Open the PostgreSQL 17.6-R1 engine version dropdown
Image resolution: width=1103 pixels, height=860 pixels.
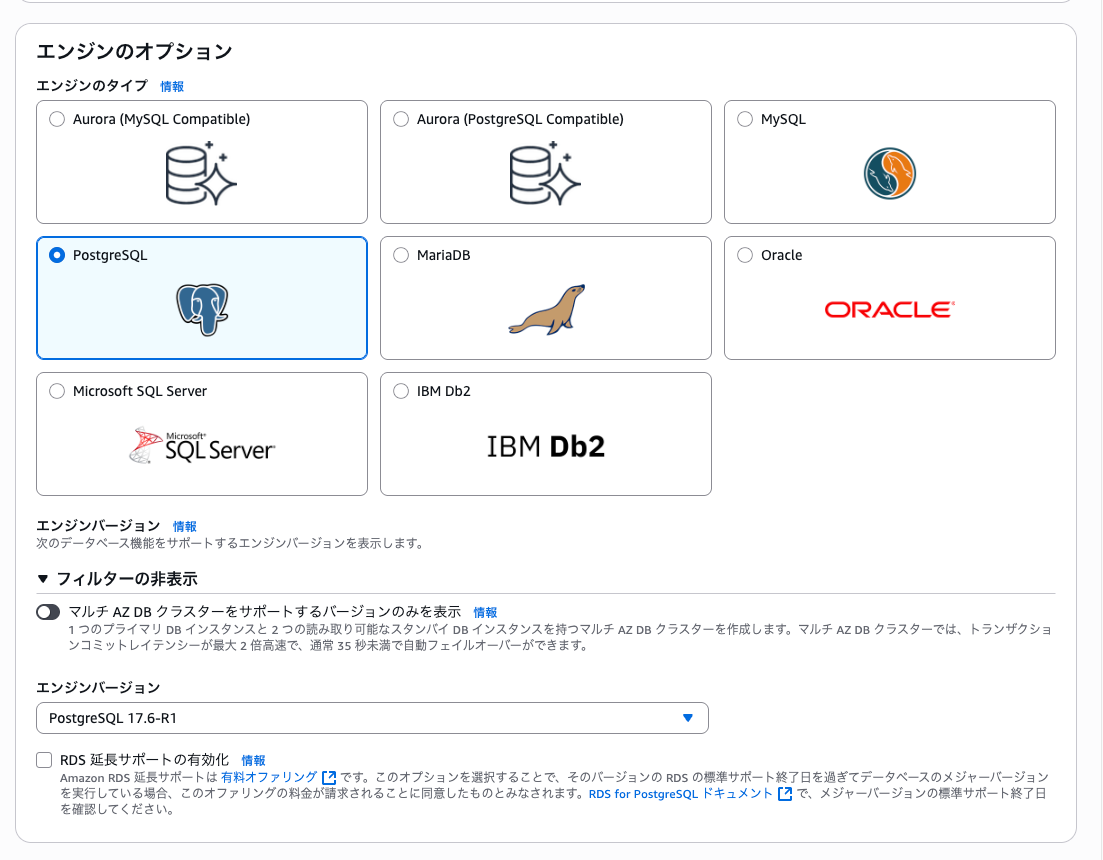pyautogui.click(x=372, y=718)
